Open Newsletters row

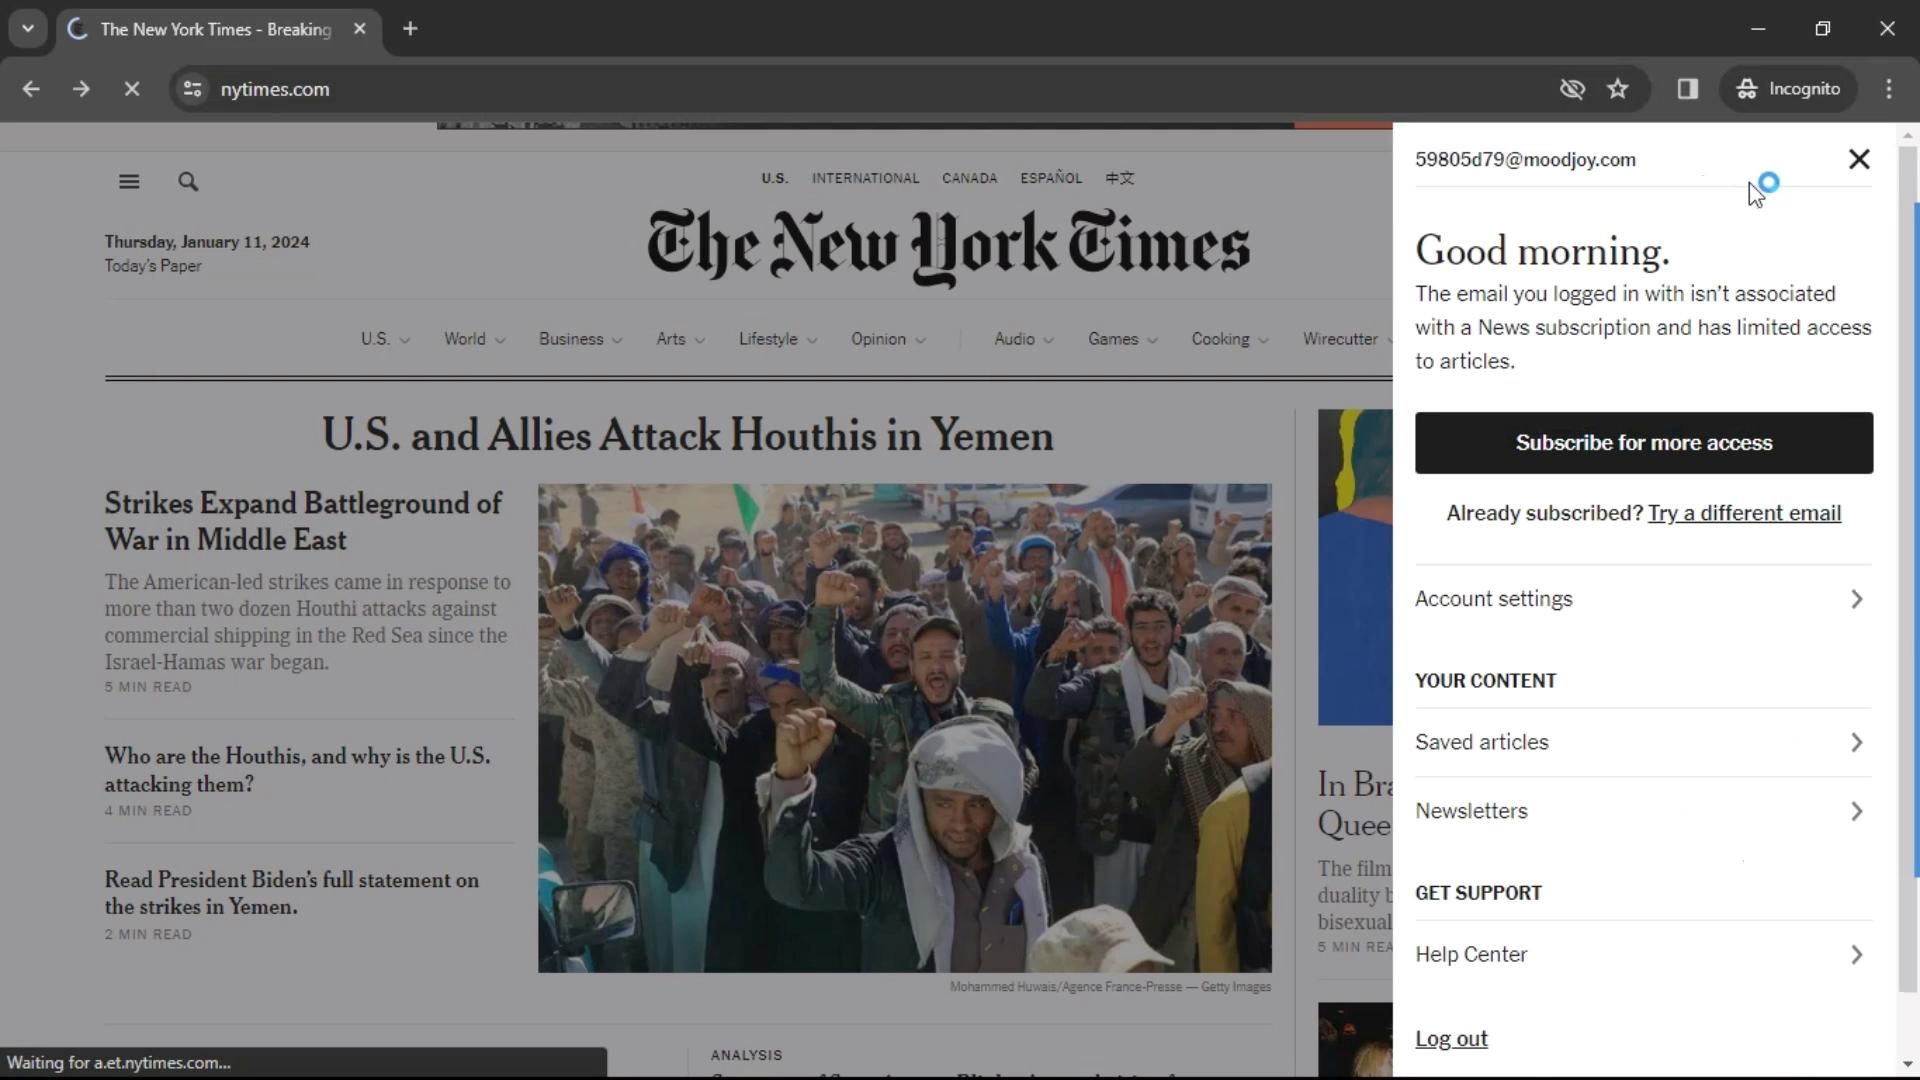(x=1643, y=811)
